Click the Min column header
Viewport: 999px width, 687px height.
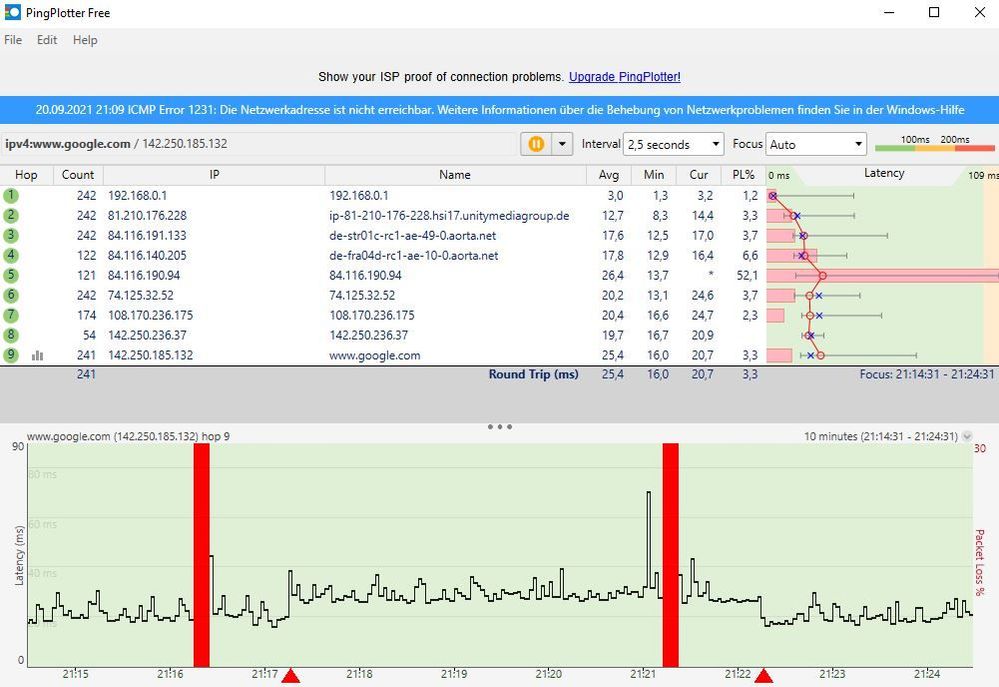tap(654, 175)
